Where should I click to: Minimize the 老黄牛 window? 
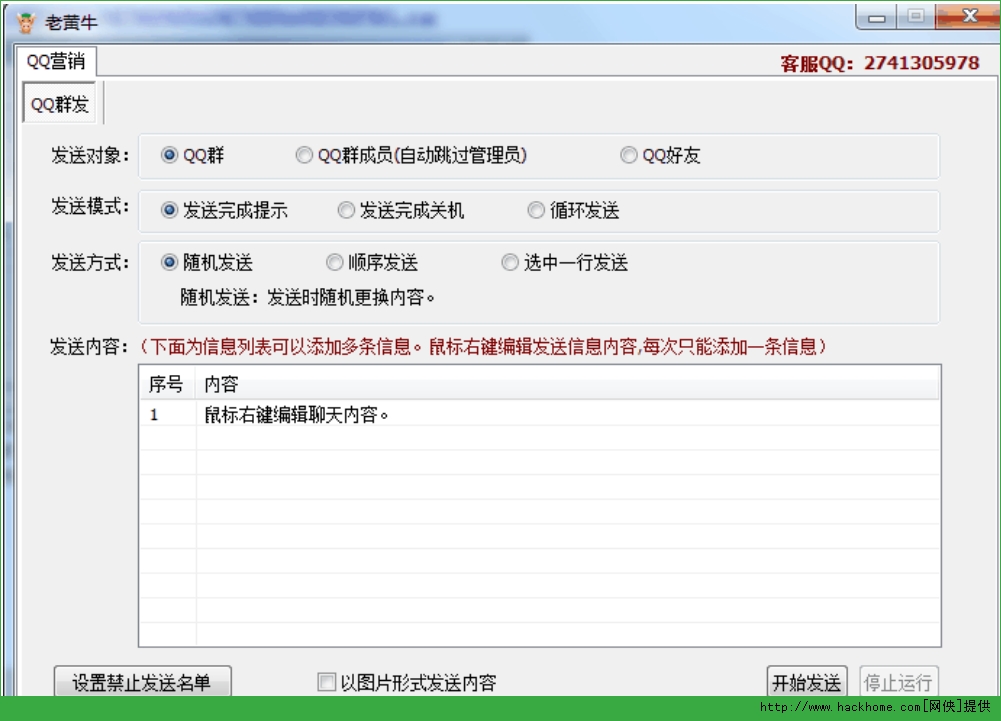[877, 18]
